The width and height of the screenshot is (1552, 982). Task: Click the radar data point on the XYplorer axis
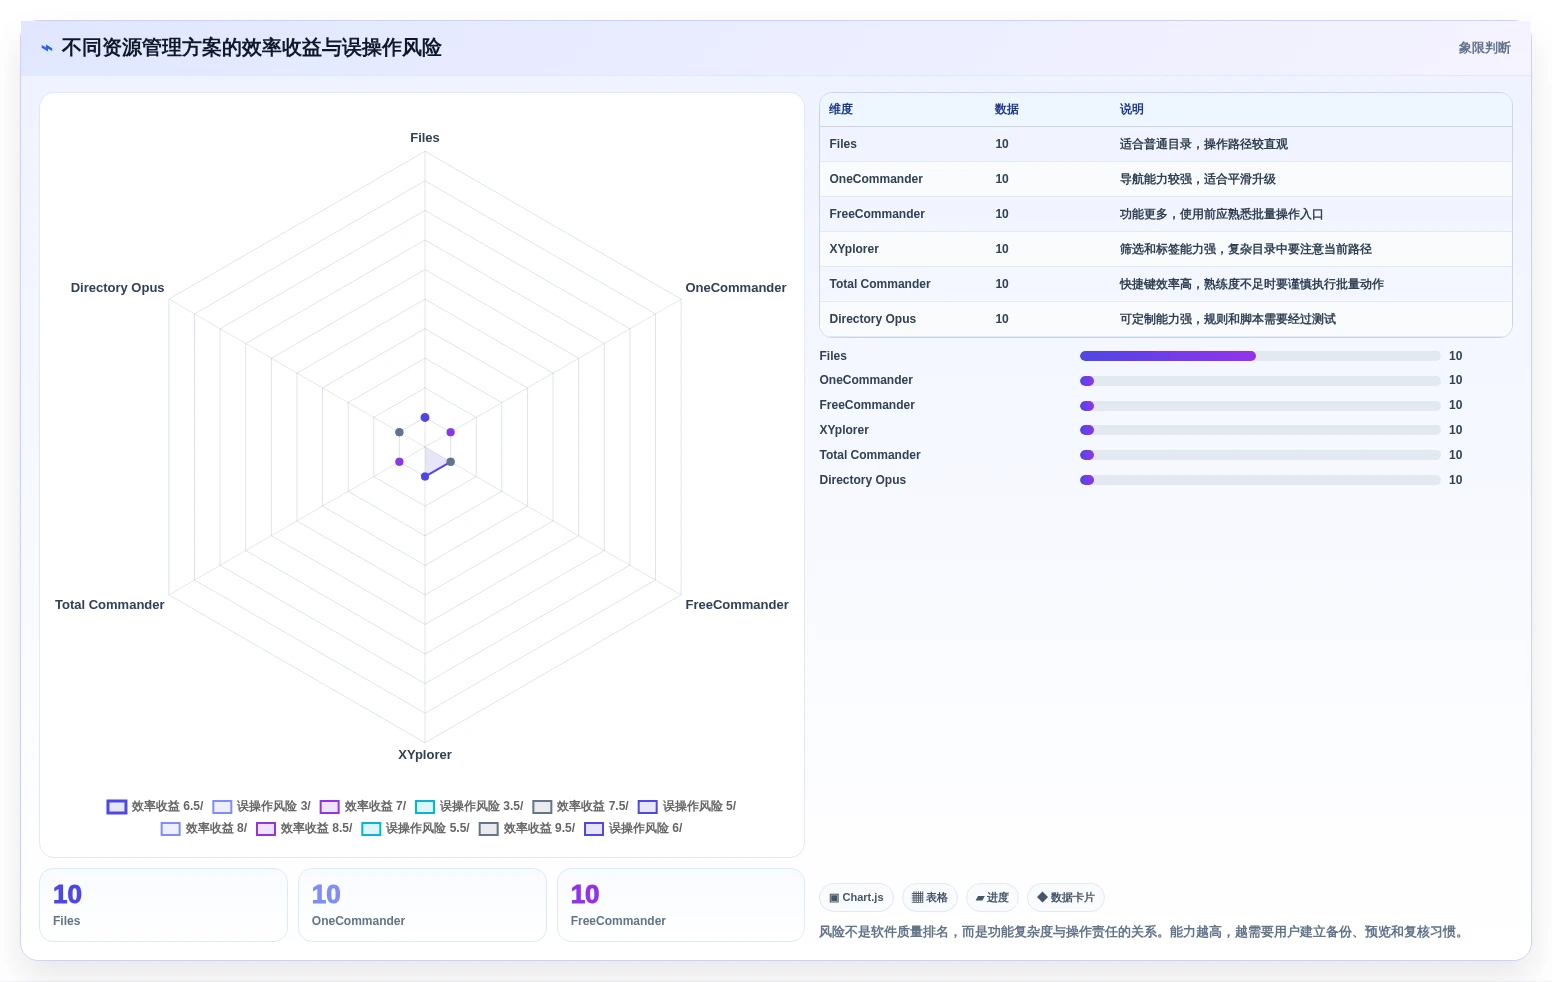(425, 477)
